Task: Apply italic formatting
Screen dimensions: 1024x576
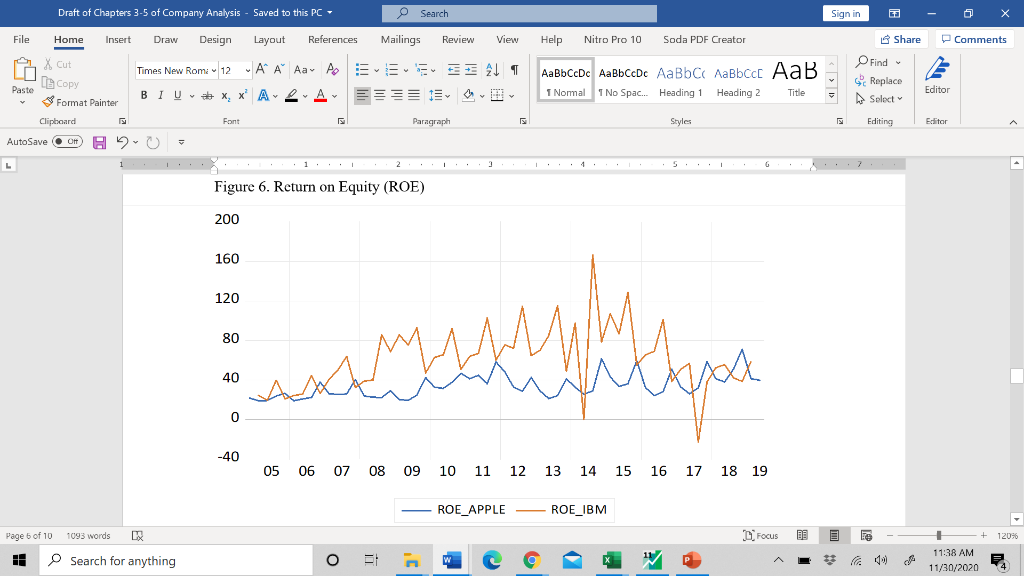Action: click(x=160, y=94)
